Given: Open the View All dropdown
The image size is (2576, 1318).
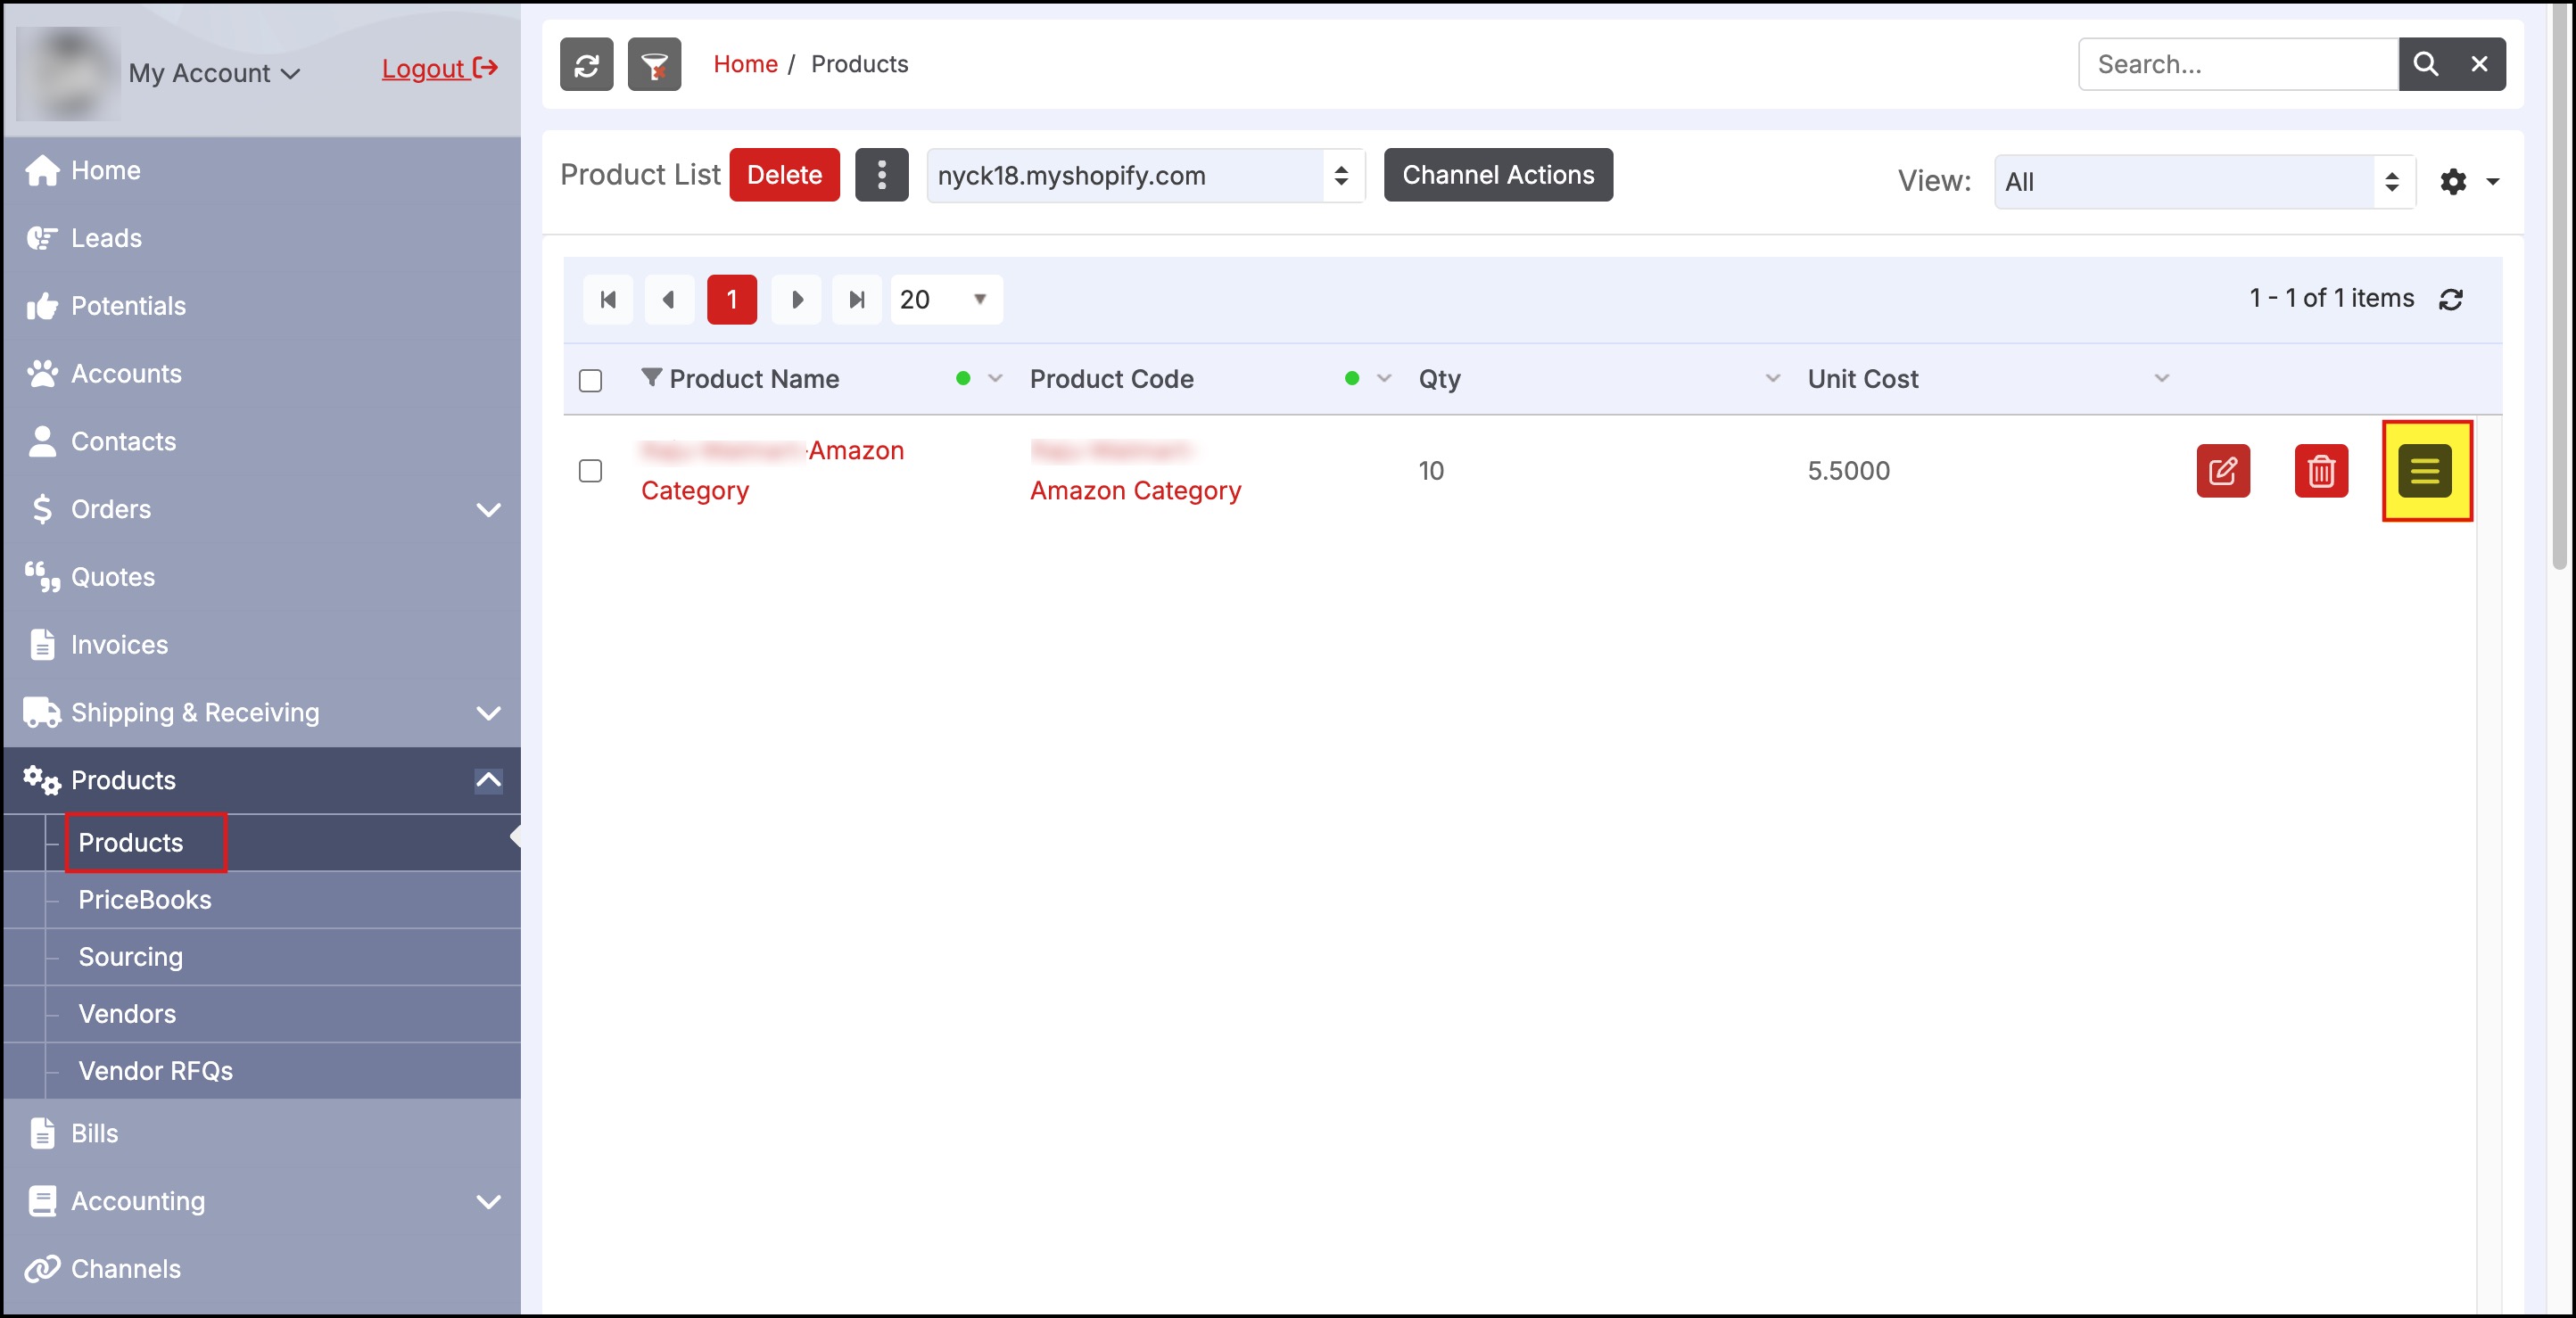Looking at the screenshot, I should [x=2204, y=182].
